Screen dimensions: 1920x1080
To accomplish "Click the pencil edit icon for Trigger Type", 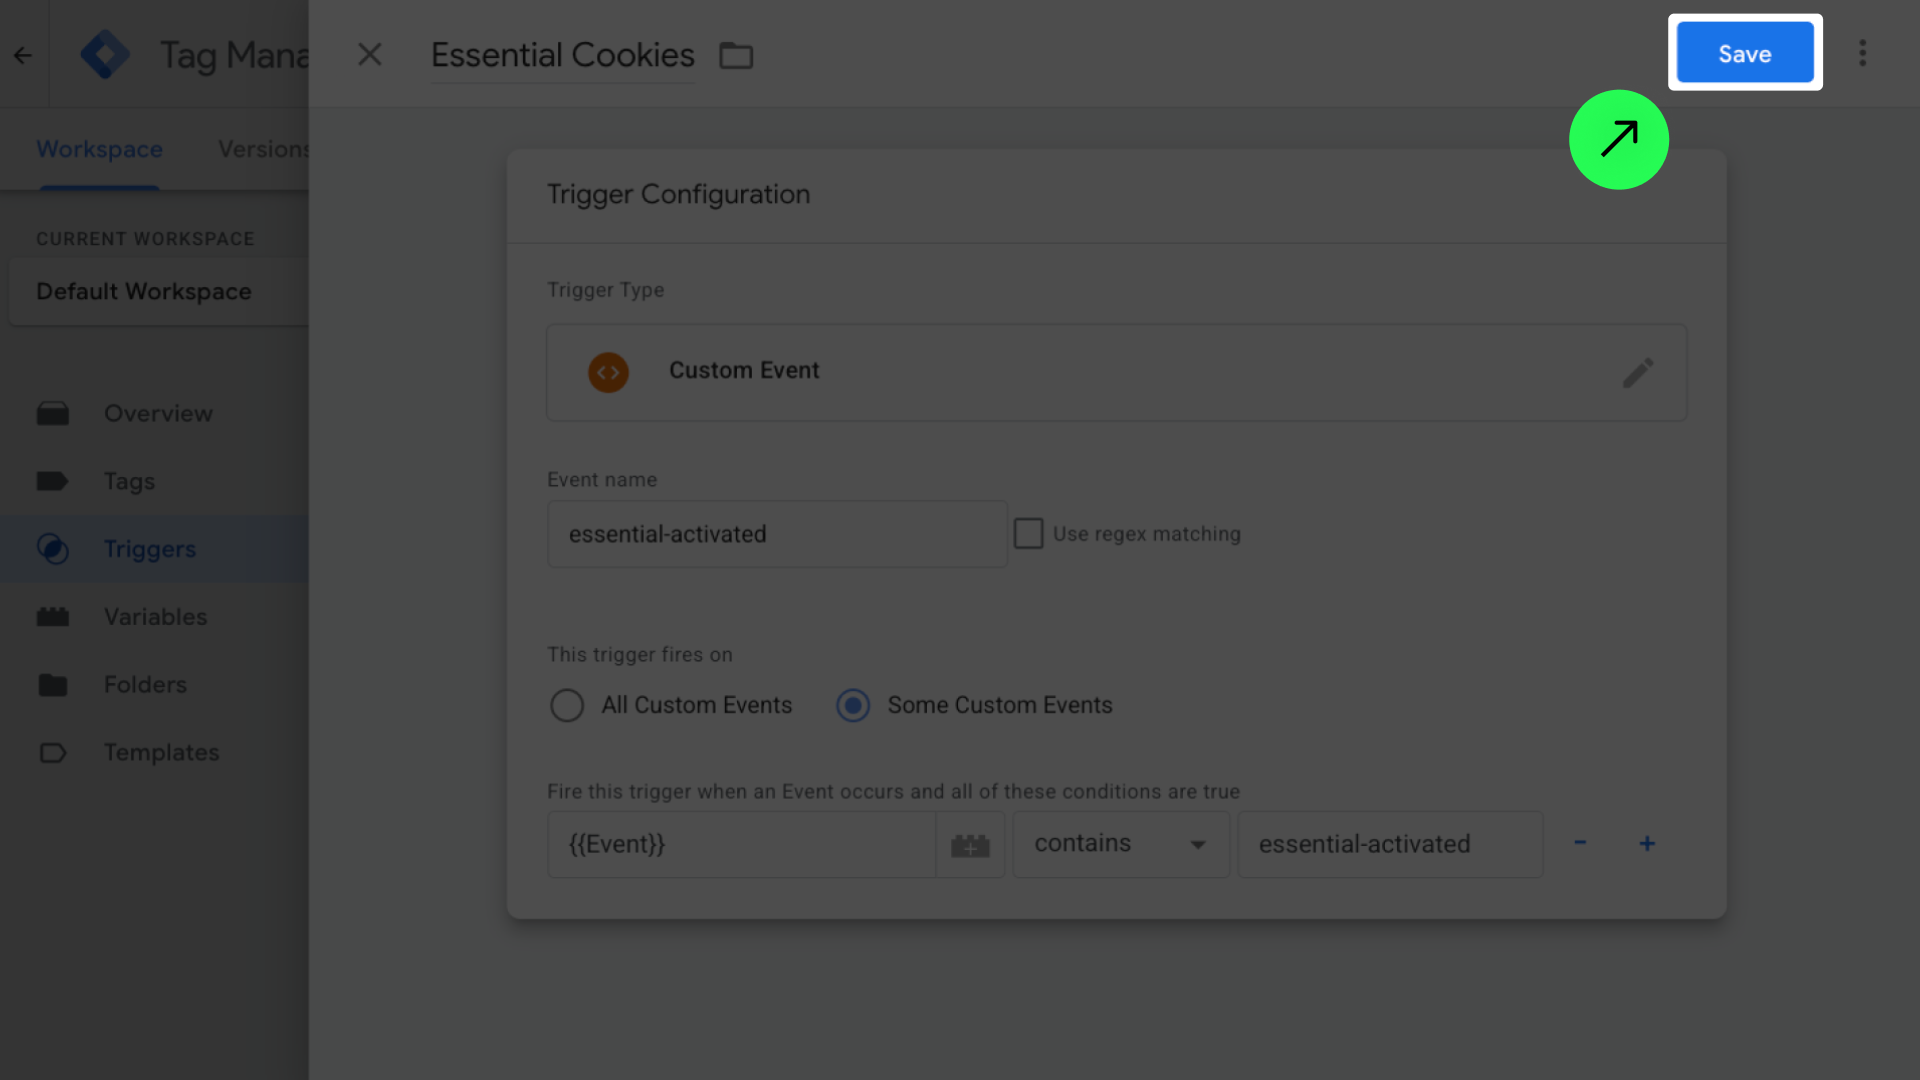I will (x=1637, y=373).
